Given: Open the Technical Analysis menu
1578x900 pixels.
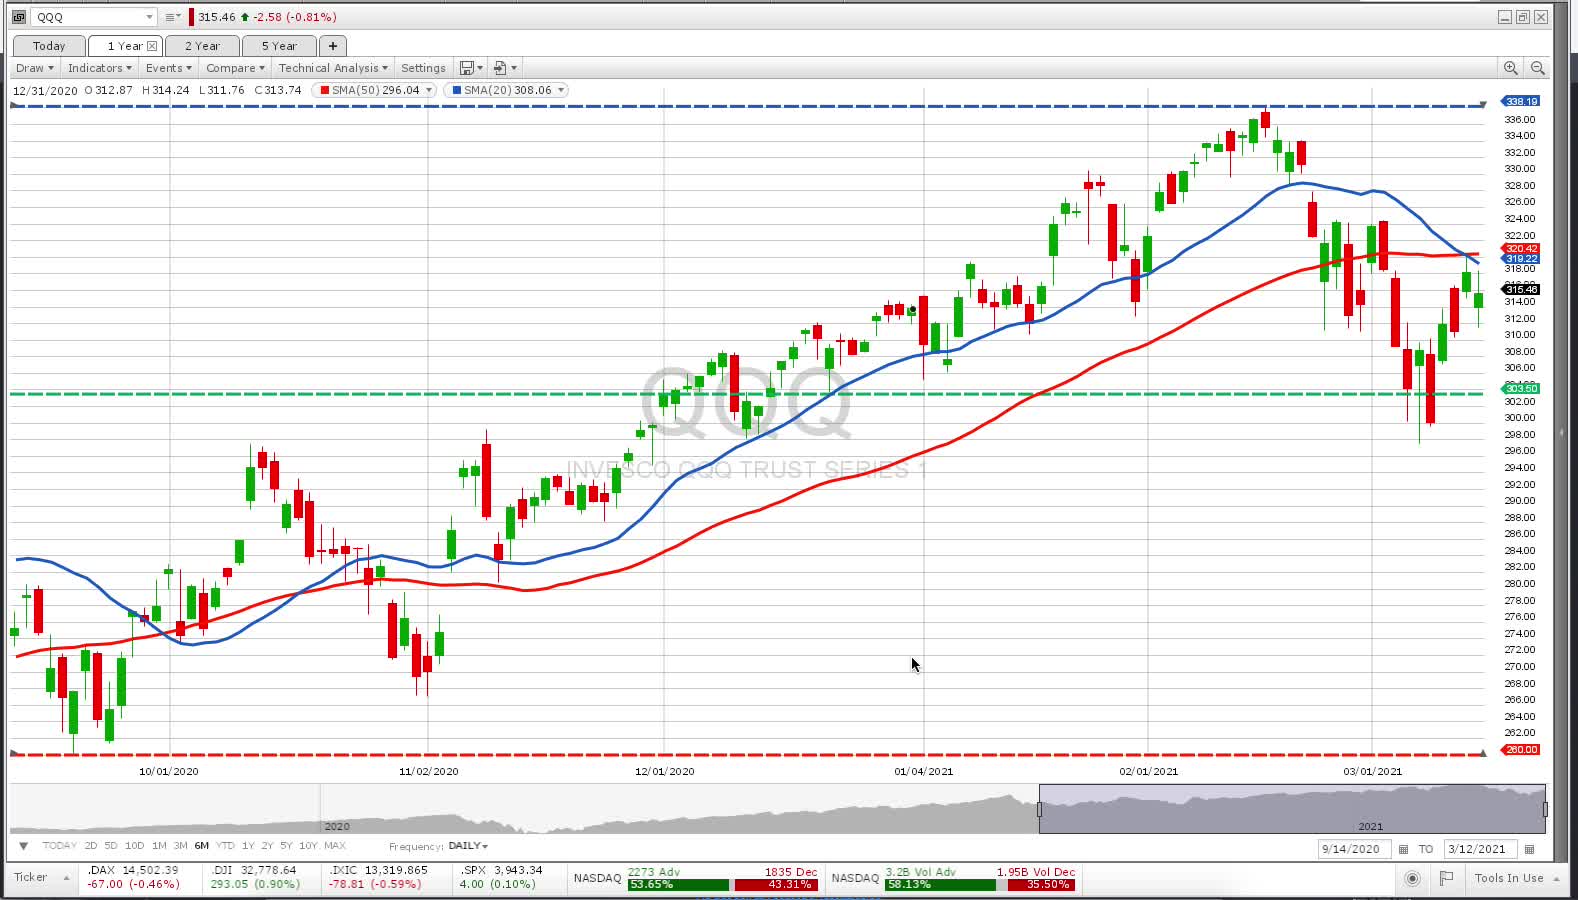Looking at the screenshot, I should 333,68.
